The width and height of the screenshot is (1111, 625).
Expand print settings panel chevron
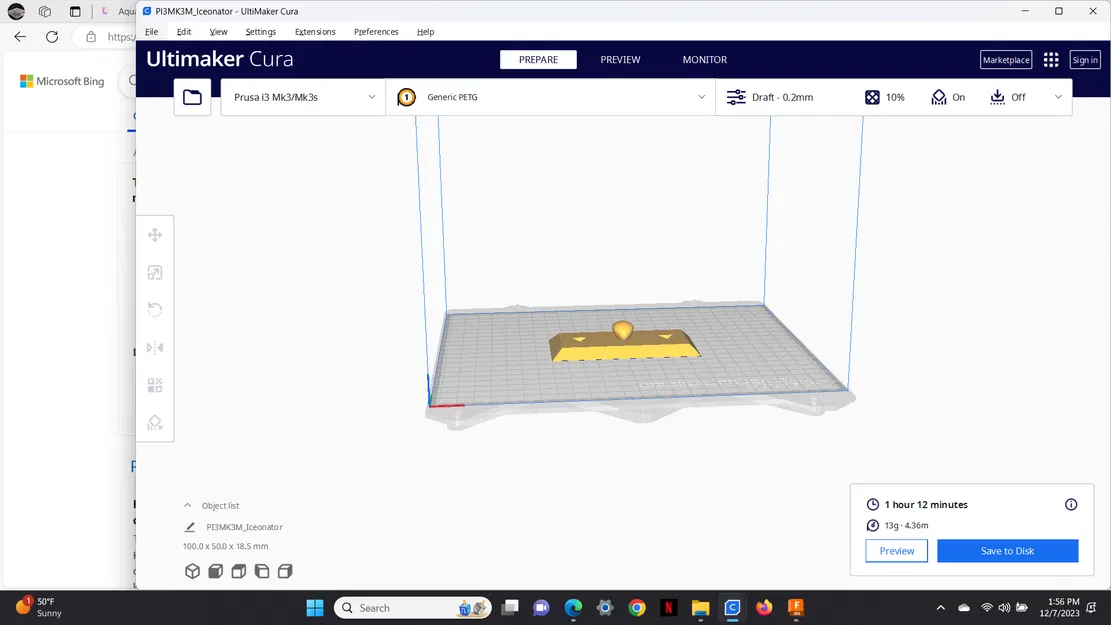1059,97
